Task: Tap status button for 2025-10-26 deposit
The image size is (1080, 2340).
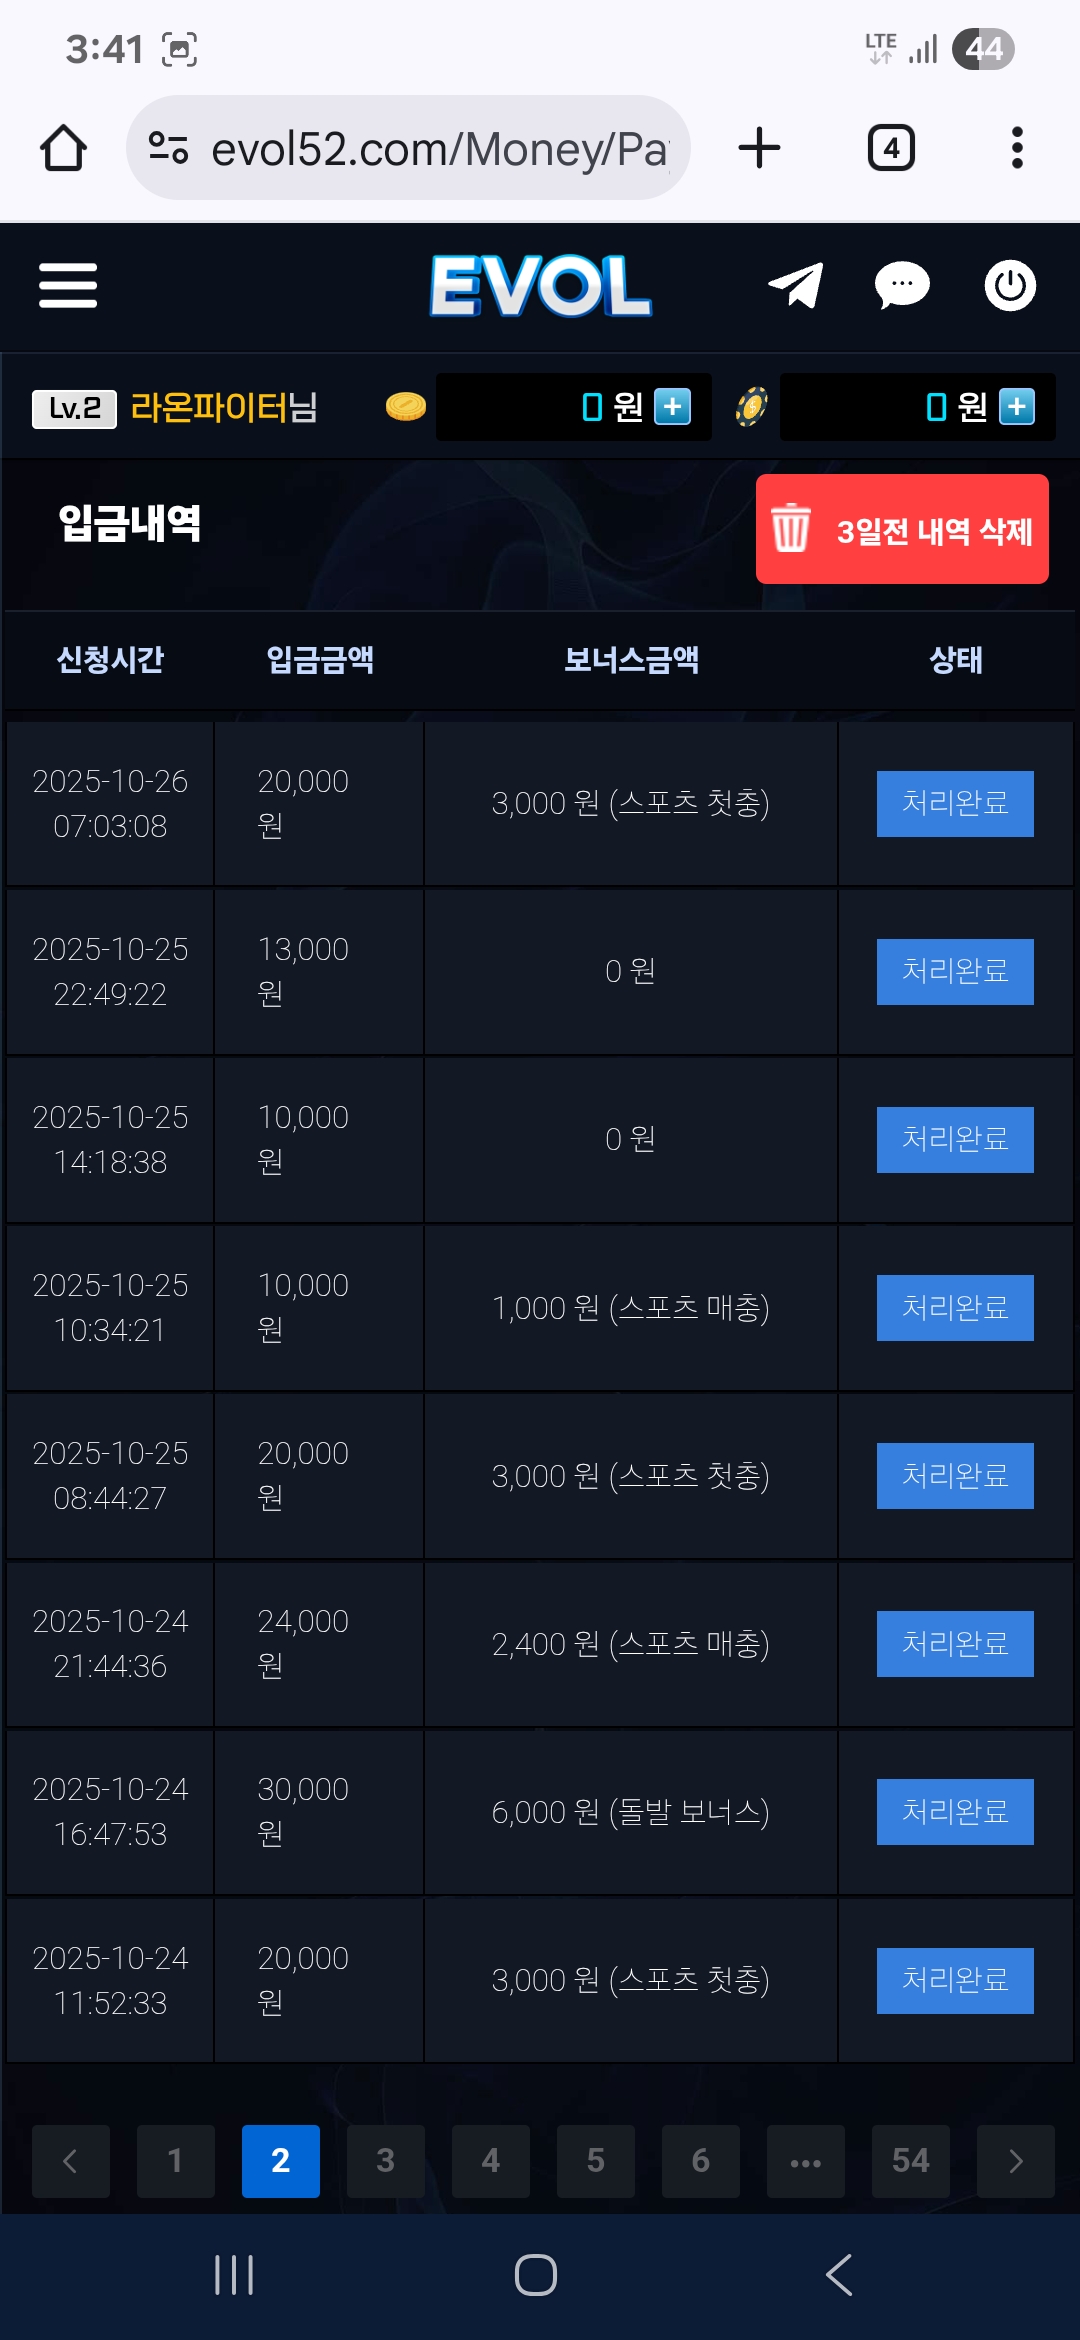Action: 955,803
